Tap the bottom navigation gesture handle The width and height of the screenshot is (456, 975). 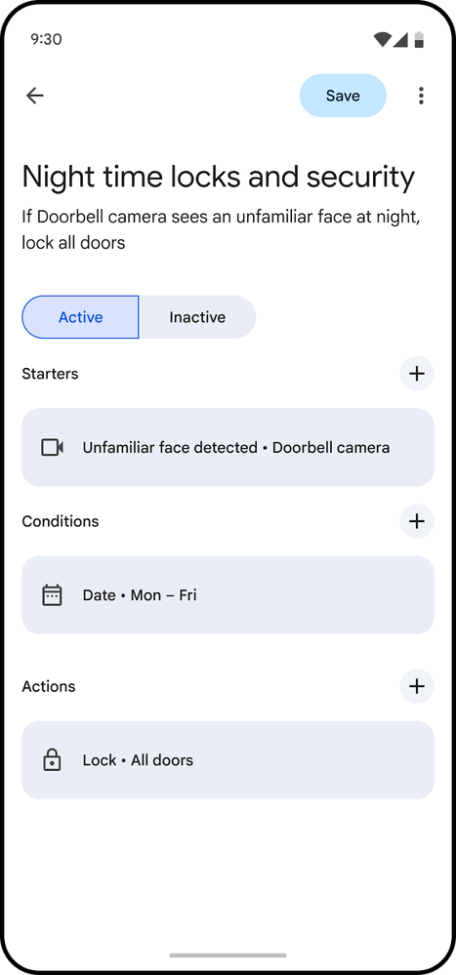[x=228, y=955]
